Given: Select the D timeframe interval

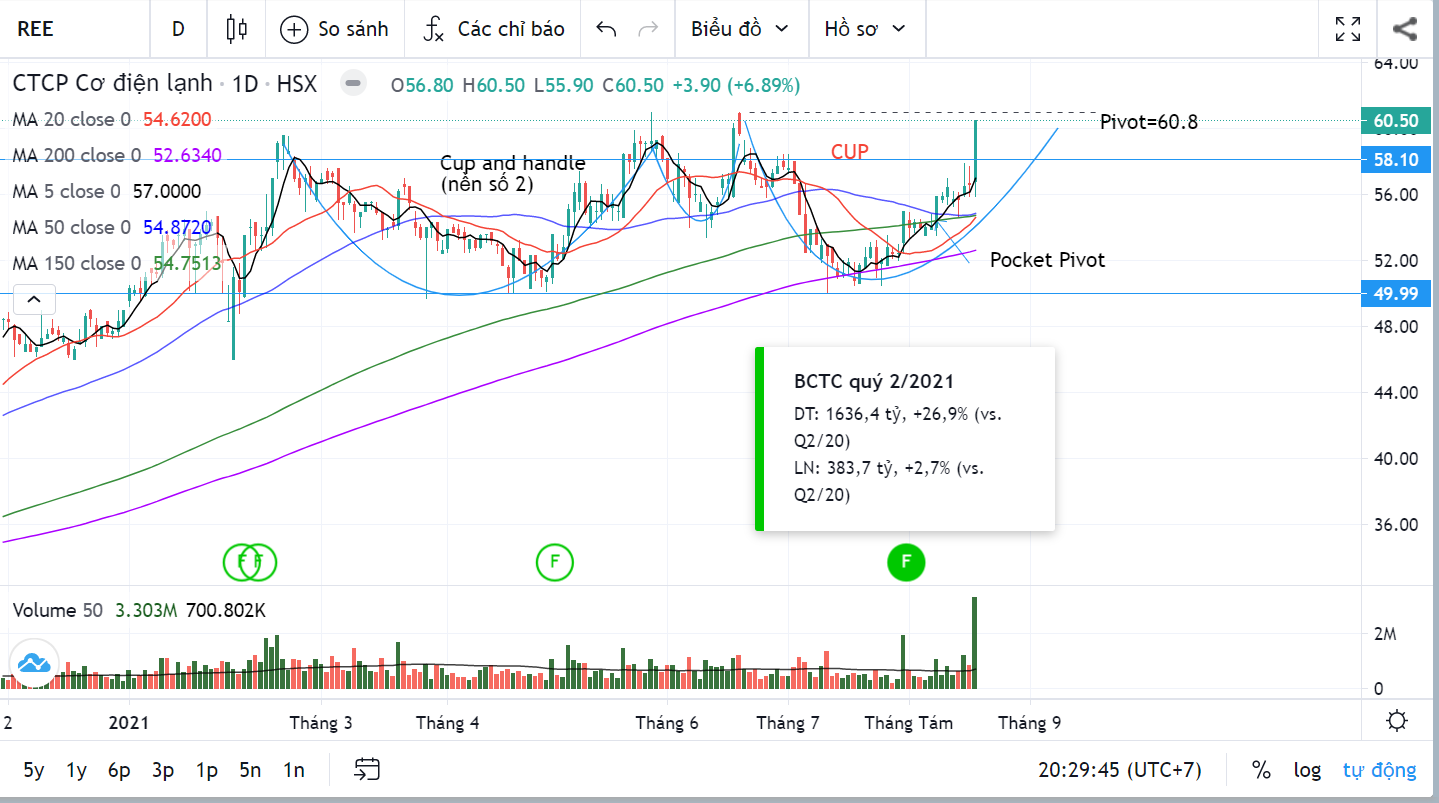Looking at the screenshot, I should pyautogui.click(x=178, y=29).
